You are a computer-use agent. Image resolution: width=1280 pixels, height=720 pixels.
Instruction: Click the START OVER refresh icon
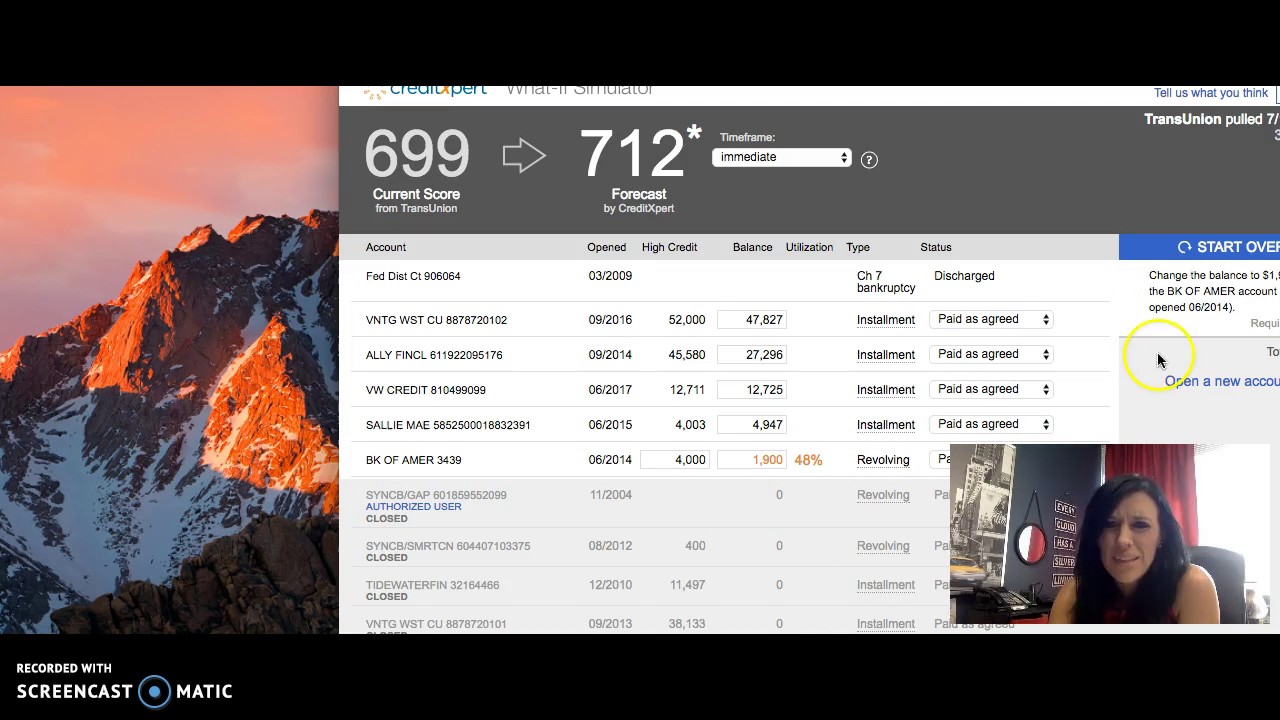[1184, 247]
